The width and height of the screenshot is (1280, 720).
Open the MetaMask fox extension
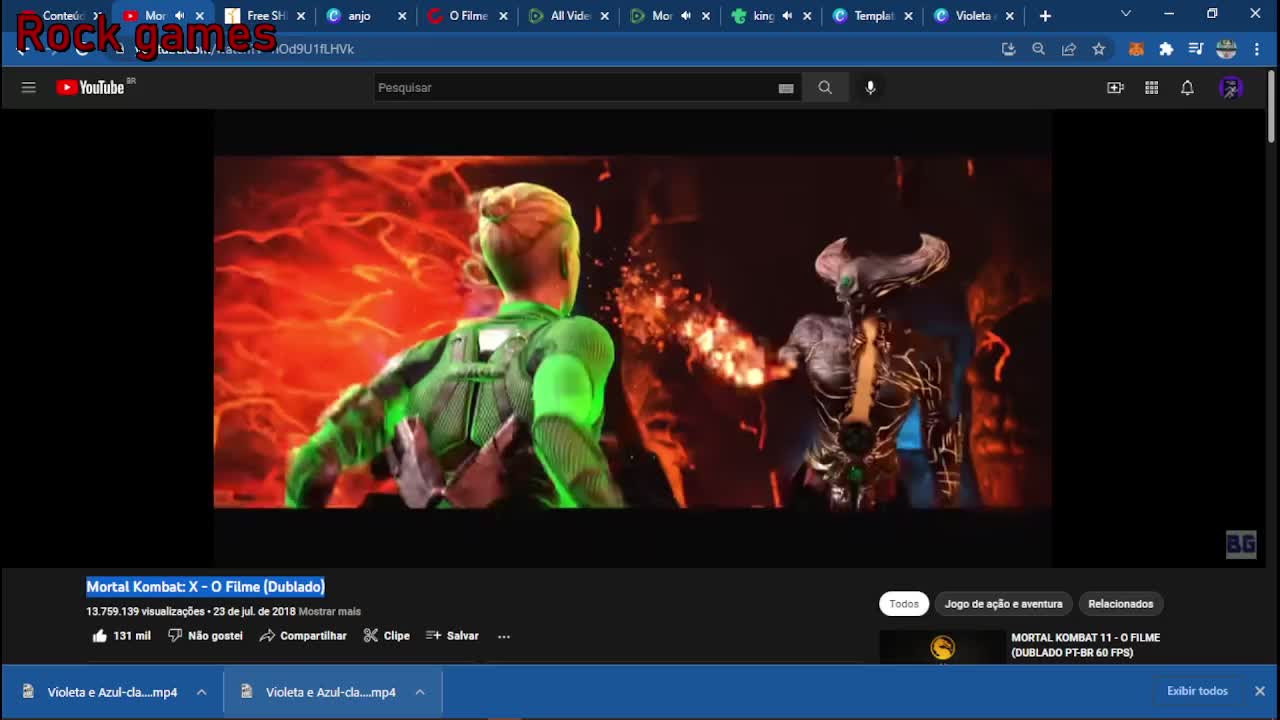1136,49
